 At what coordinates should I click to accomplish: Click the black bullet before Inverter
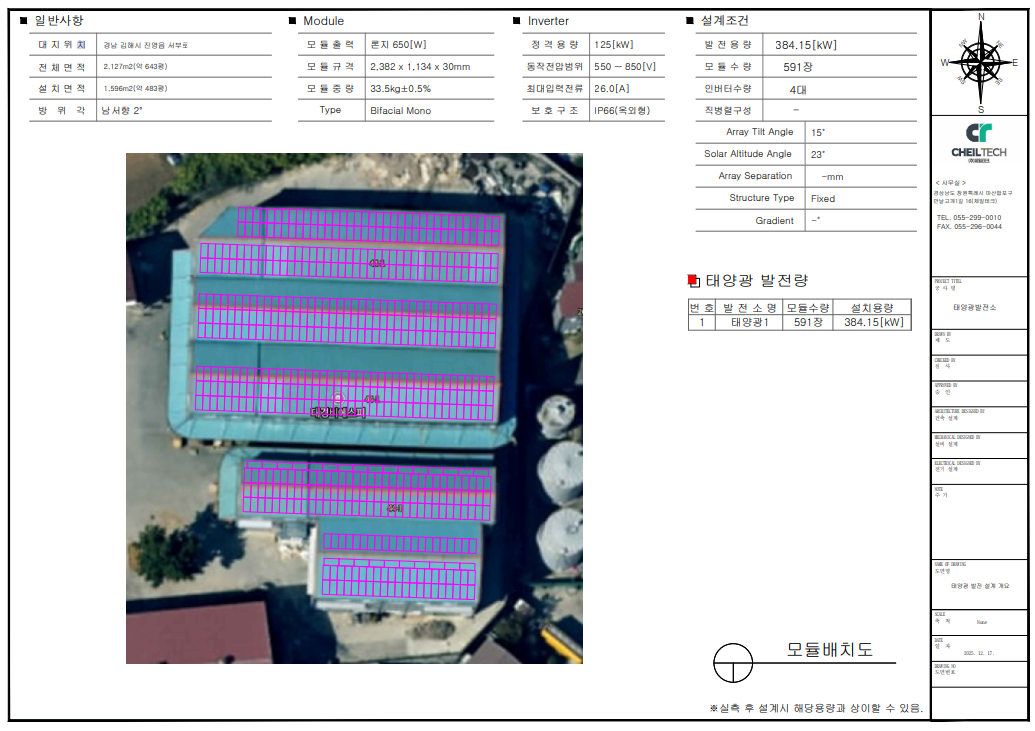[516, 21]
